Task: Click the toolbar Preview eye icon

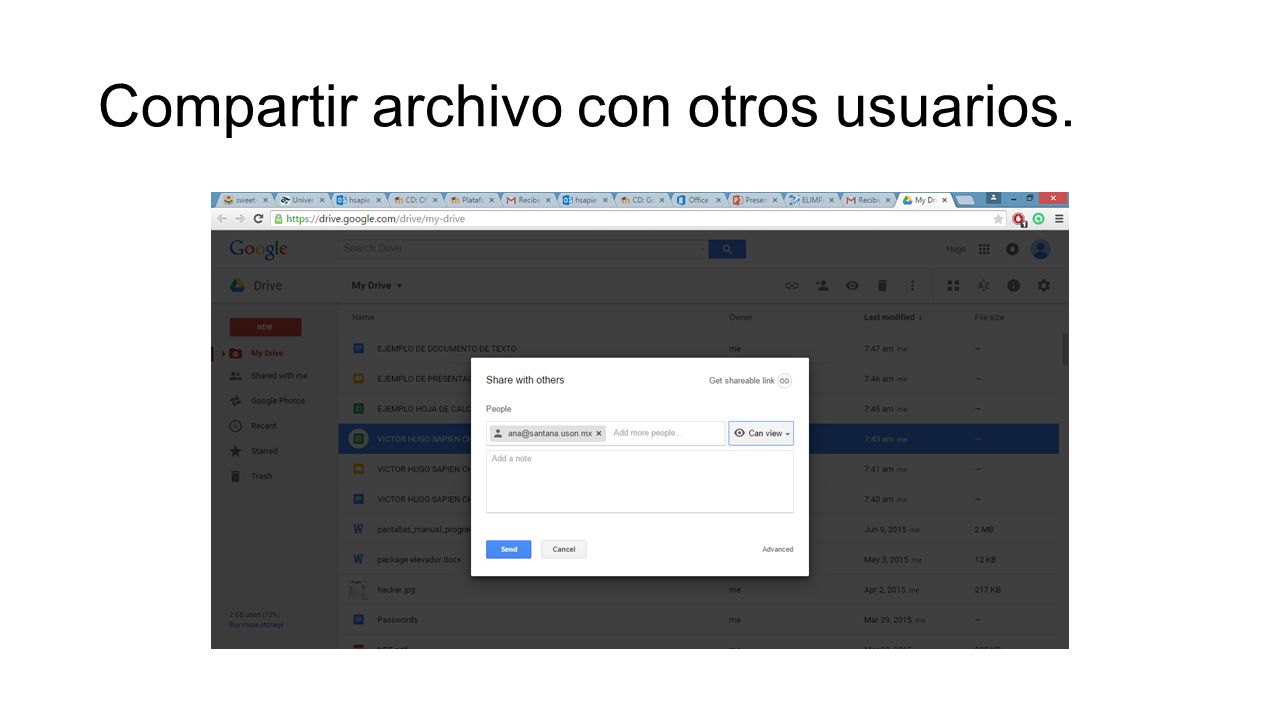Action: pos(852,285)
